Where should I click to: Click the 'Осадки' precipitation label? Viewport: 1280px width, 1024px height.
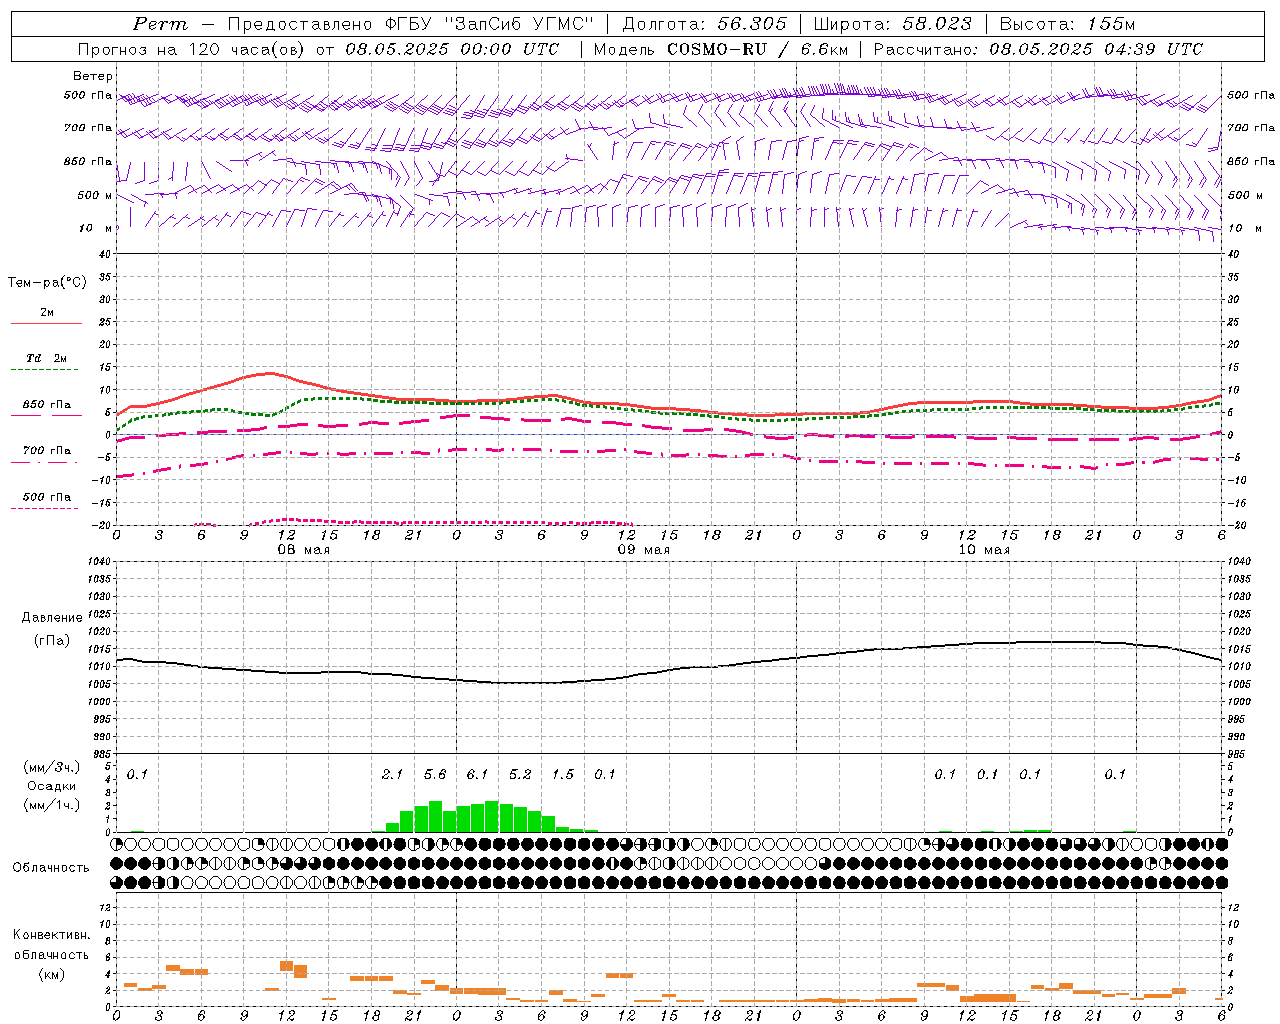click(52, 786)
